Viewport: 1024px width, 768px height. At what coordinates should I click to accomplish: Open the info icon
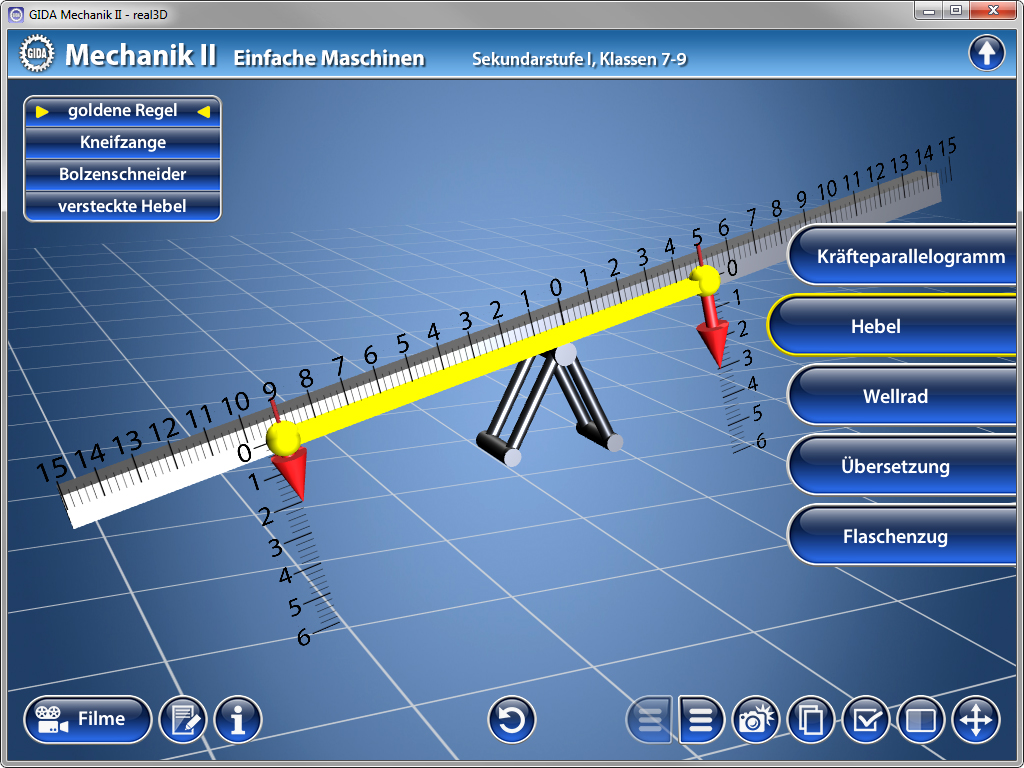click(x=238, y=719)
